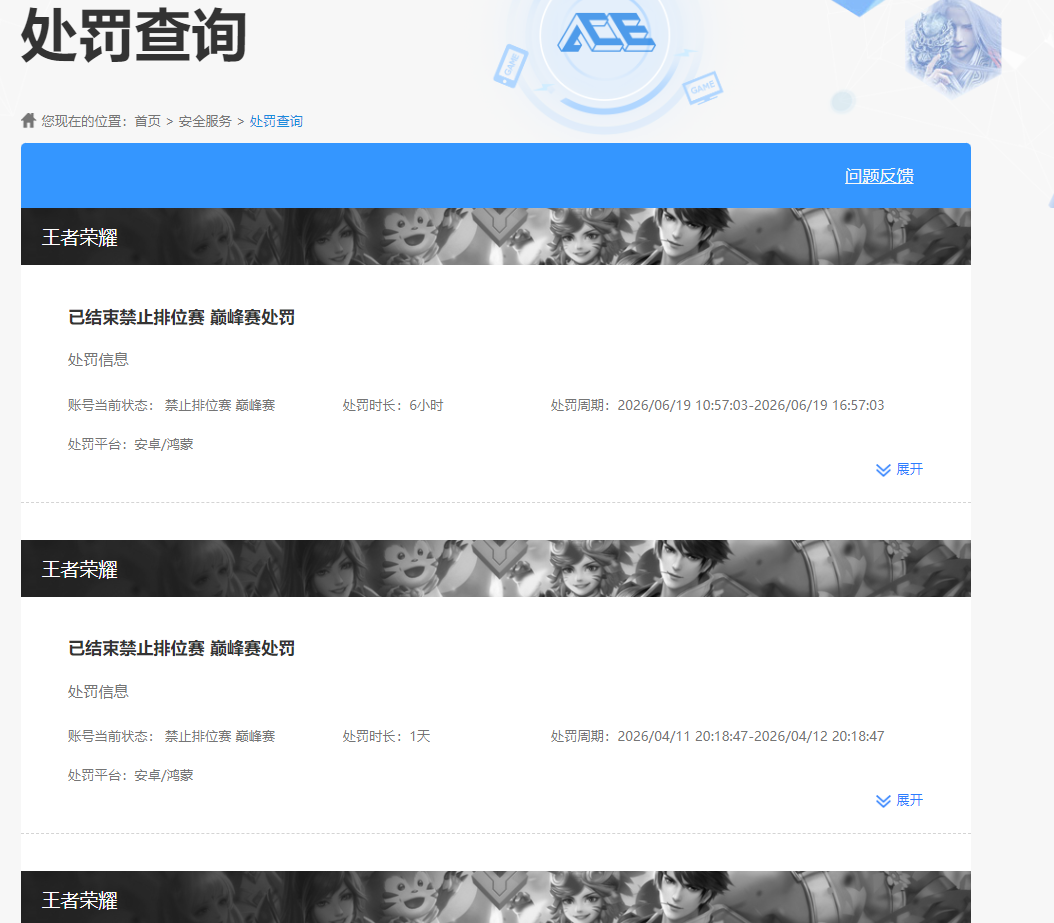Click the 处罚查询 page title
The width and height of the screenshot is (1054, 923).
[134, 36]
